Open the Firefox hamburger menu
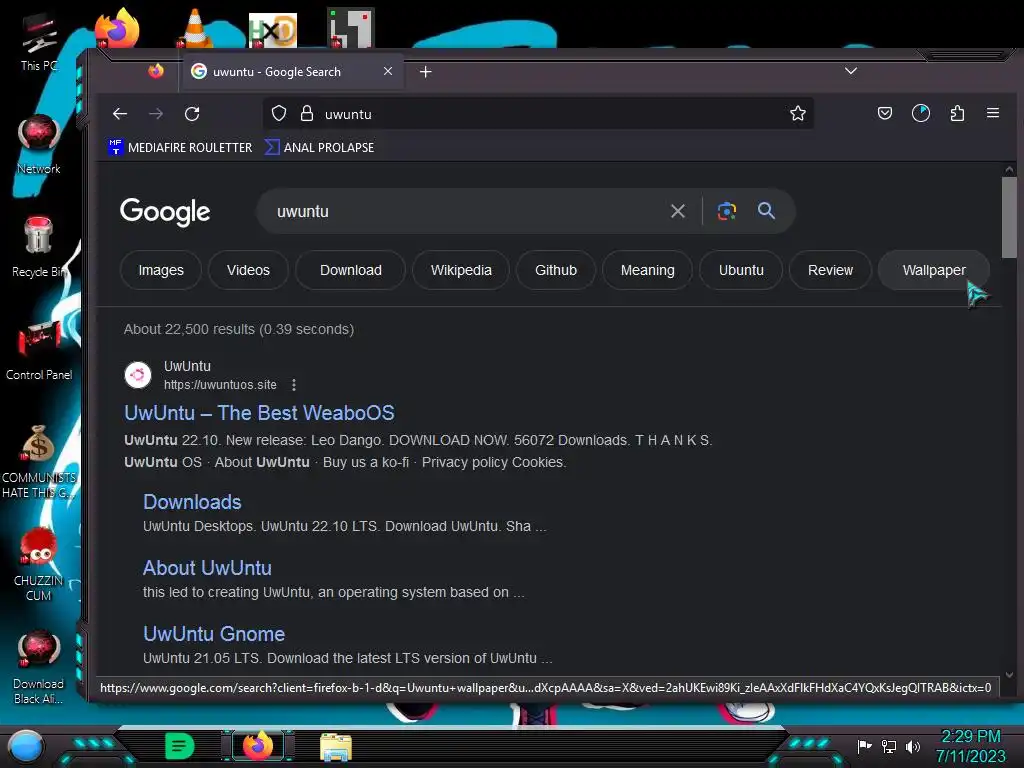Screen dimensions: 1024x768 pos(993,114)
